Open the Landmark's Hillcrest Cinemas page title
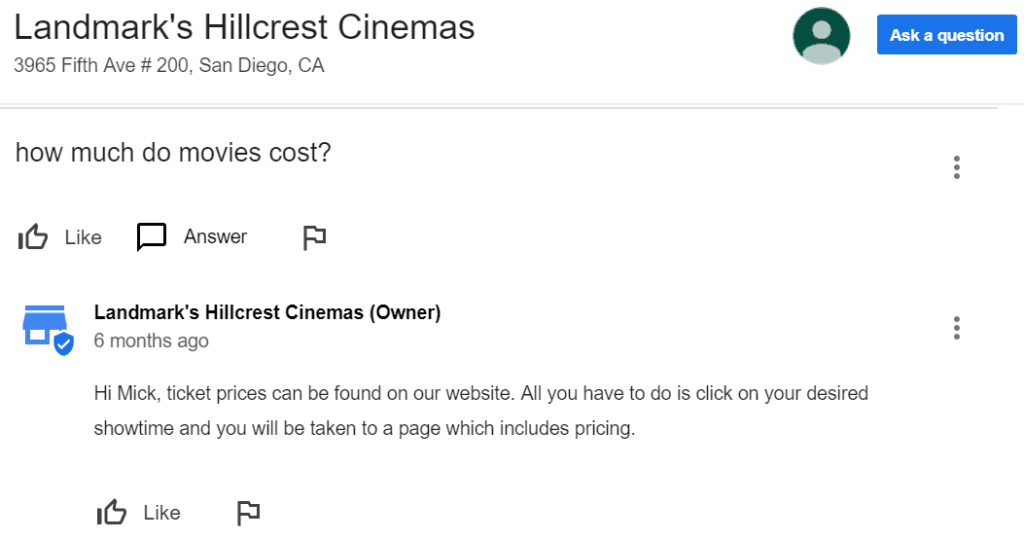This screenshot has width=1024, height=540. click(x=245, y=28)
